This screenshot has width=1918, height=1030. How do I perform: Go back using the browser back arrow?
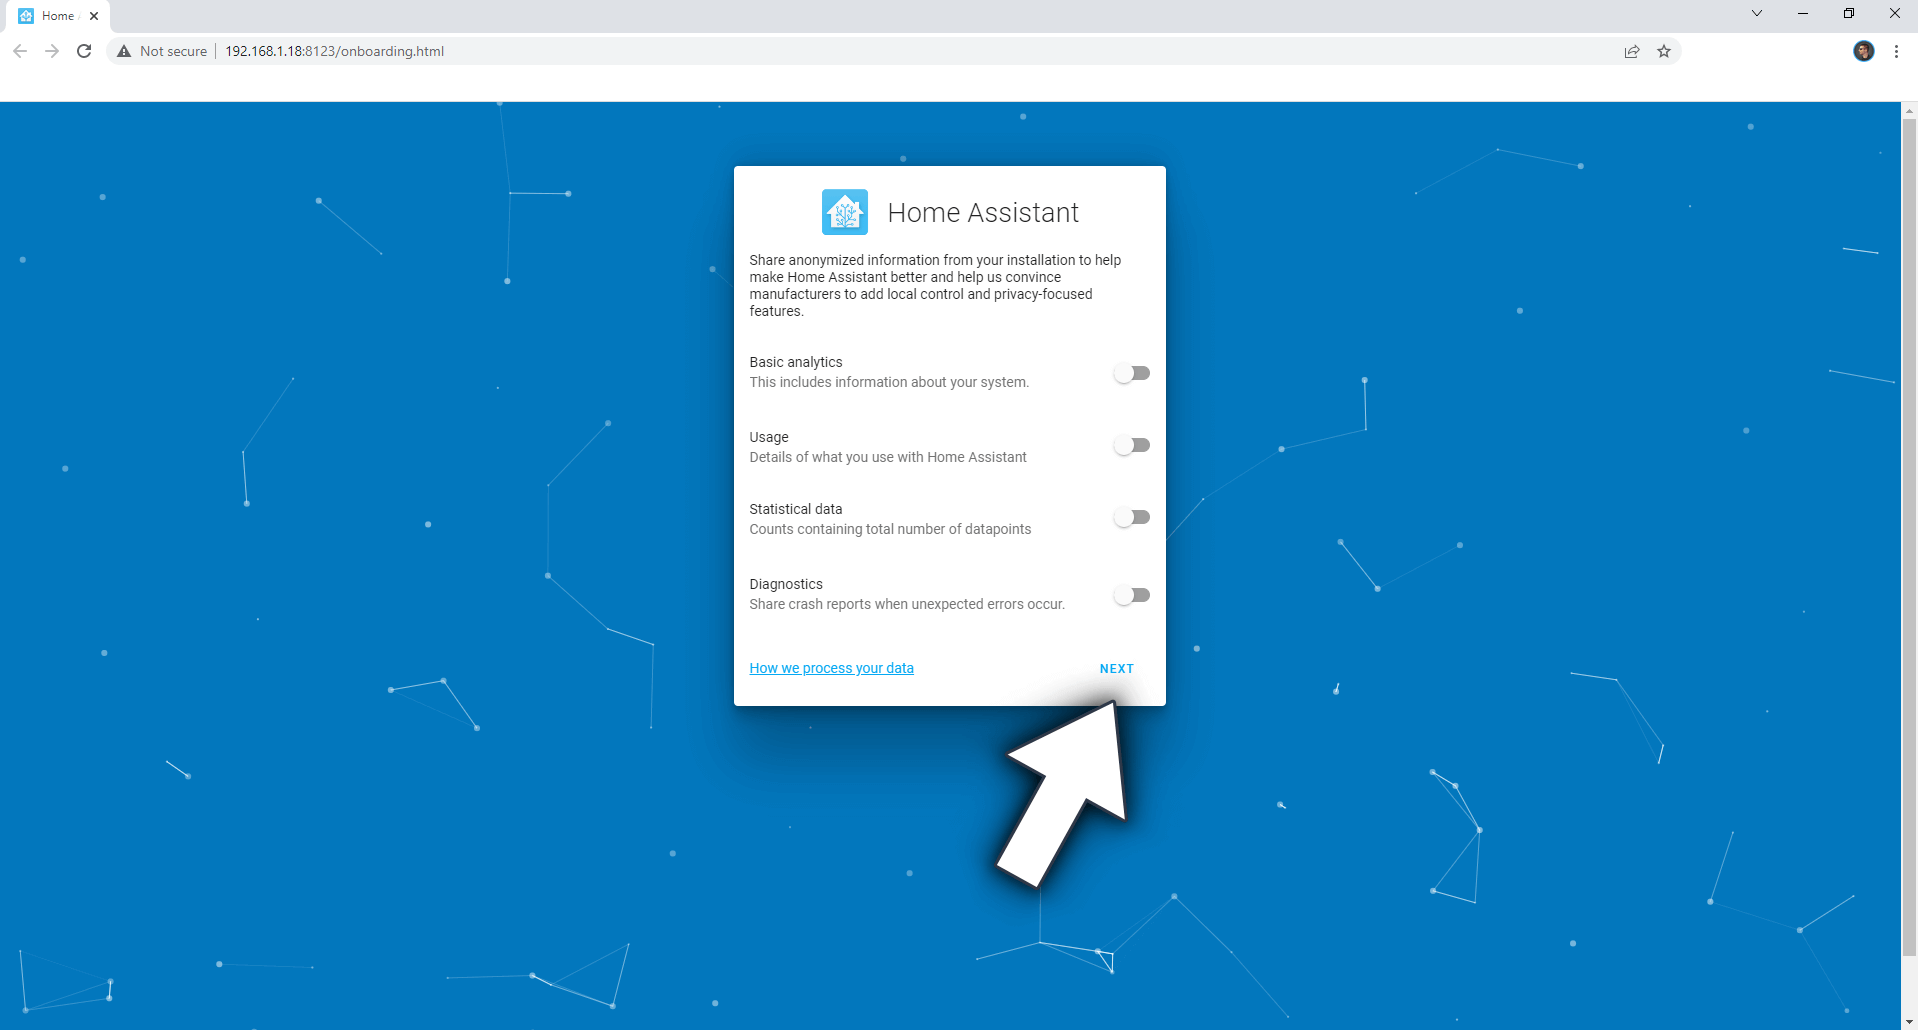[x=20, y=51]
